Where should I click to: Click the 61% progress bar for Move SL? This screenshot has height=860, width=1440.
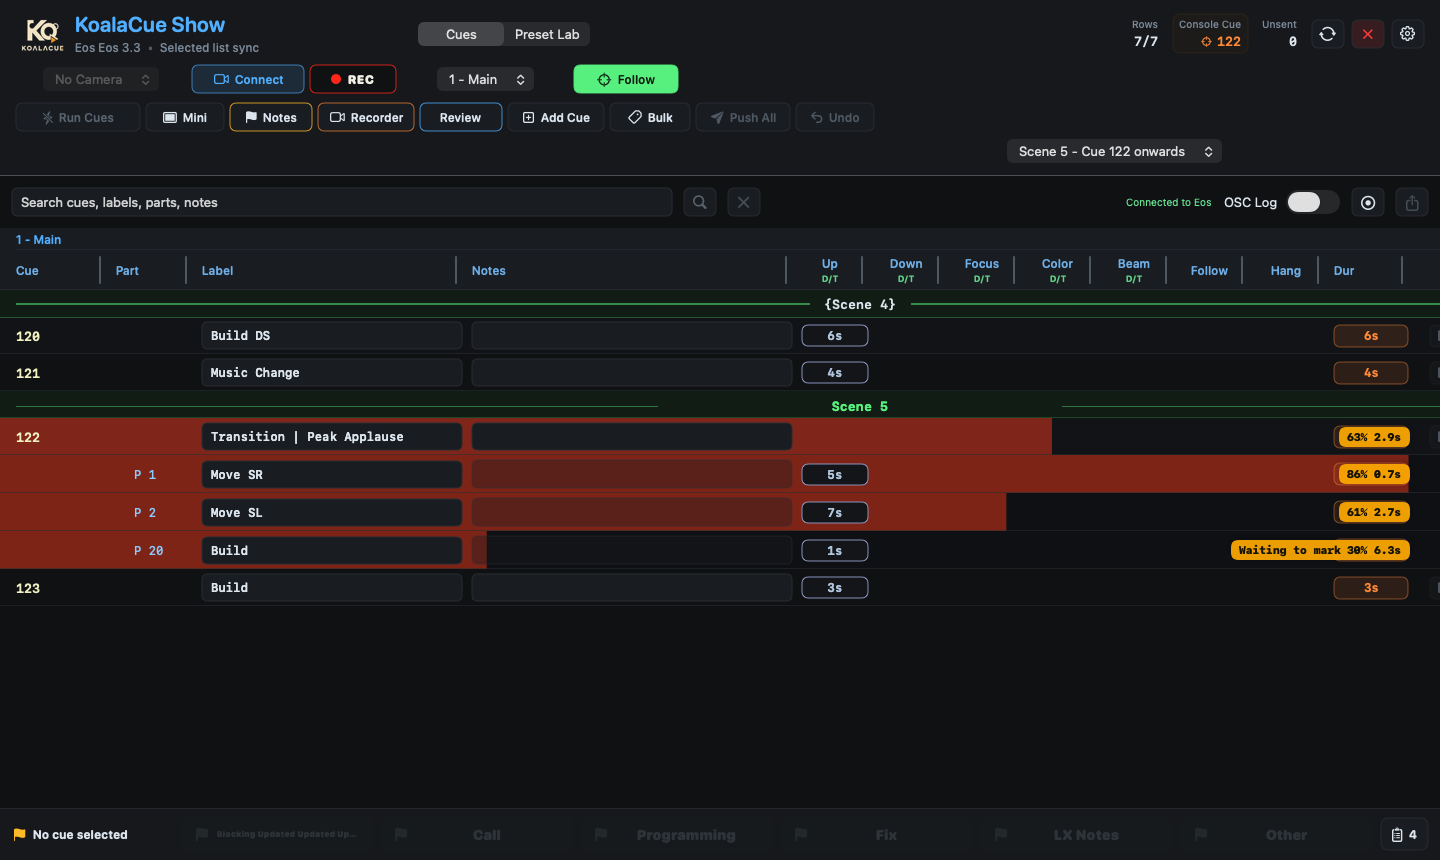click(x=1373, y=512)
